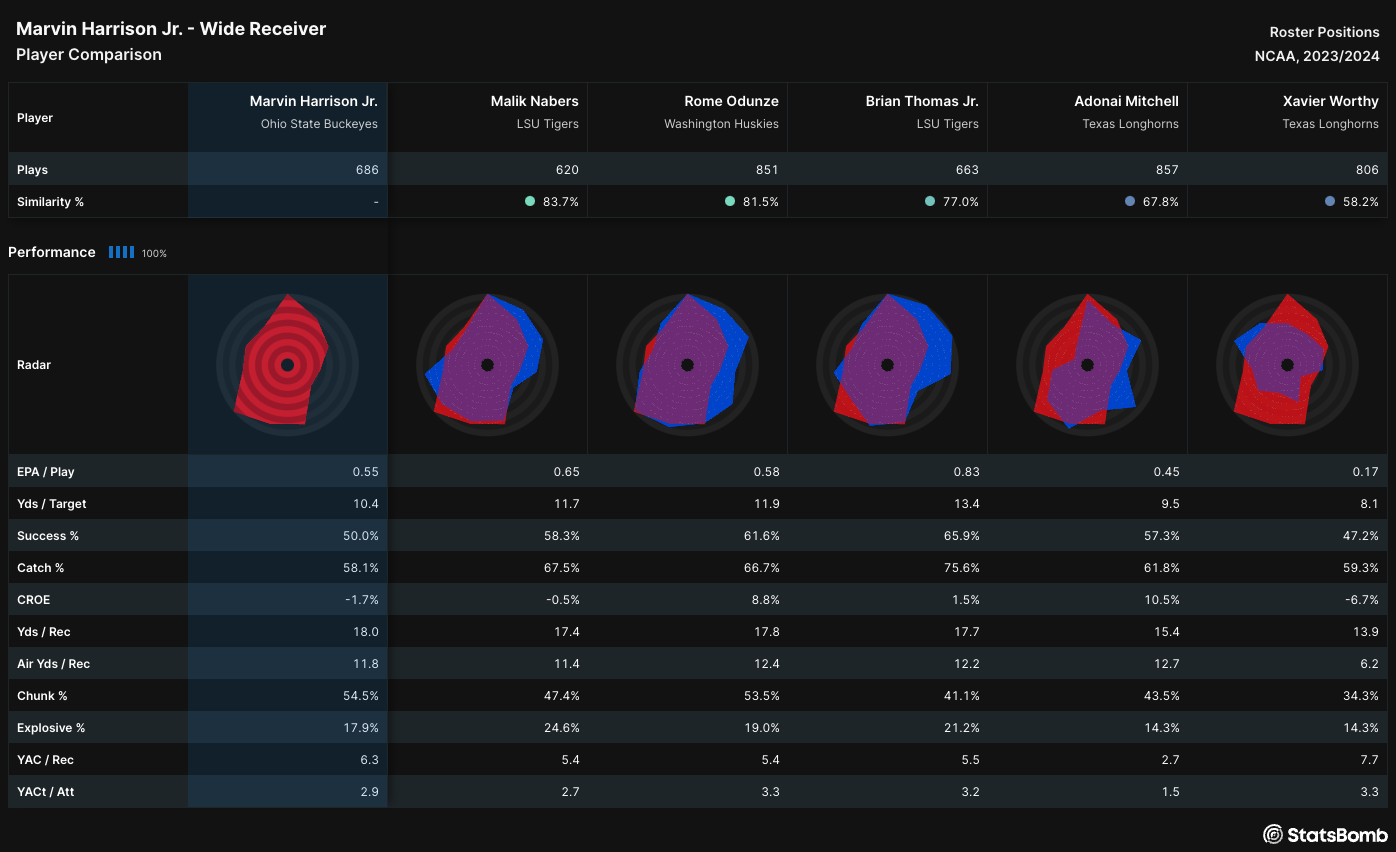Click Brian Thomas Jr. 13.4 Yds / Target value
The image size is (1396, 852).
pyautogui.click(x=968, y=504)
